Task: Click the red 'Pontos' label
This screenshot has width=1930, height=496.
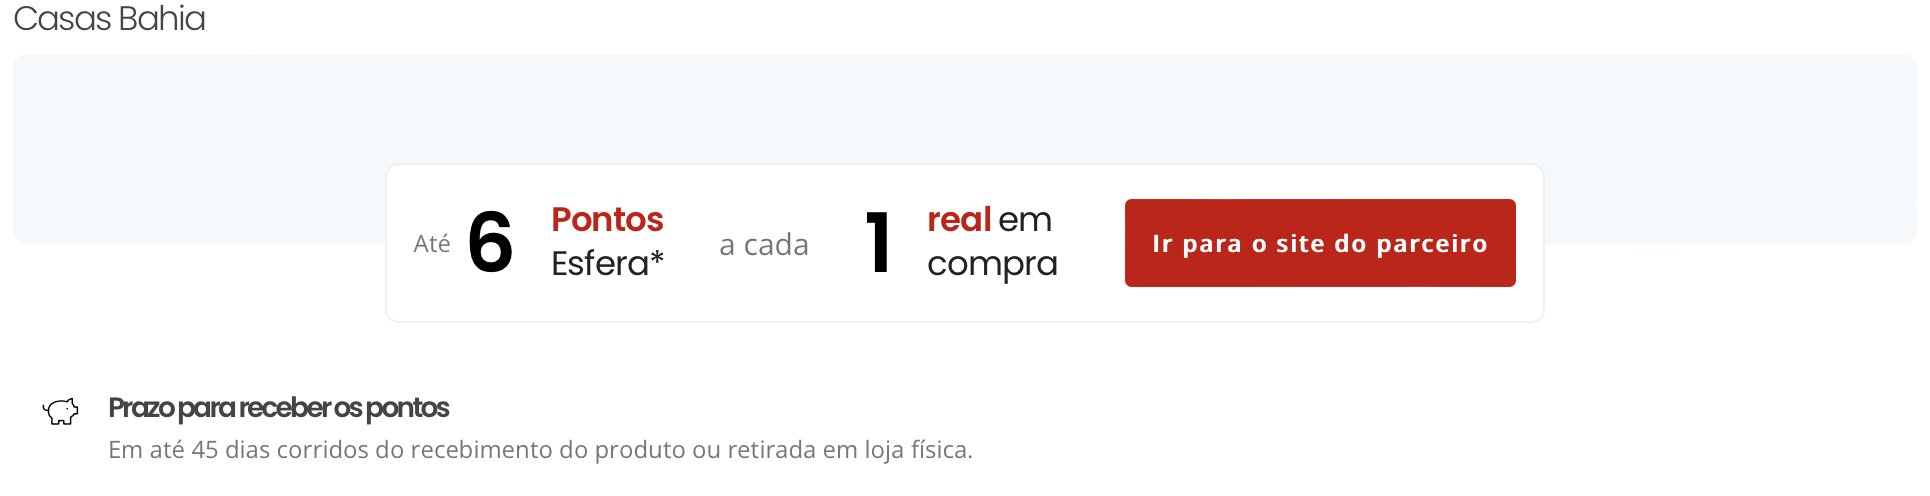Action: pos(607,219)
